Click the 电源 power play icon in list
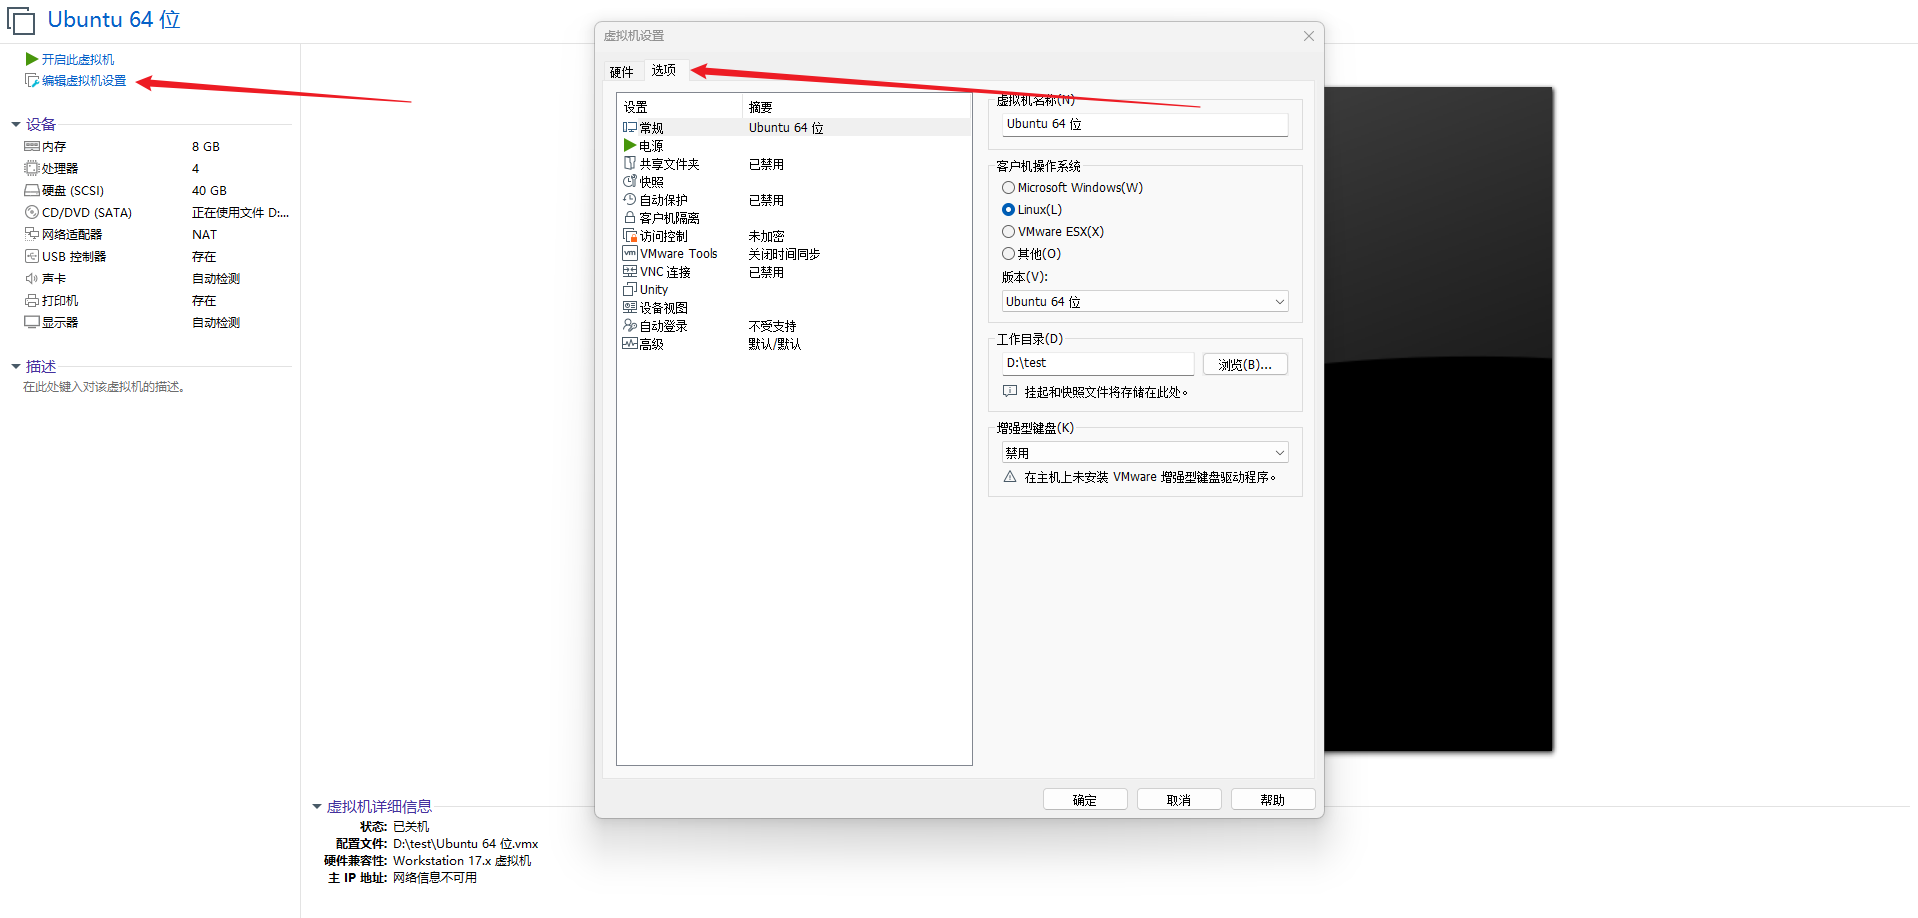Viewport: 1918px width, 918px height. pyautogui.click(x=630, y=145)
